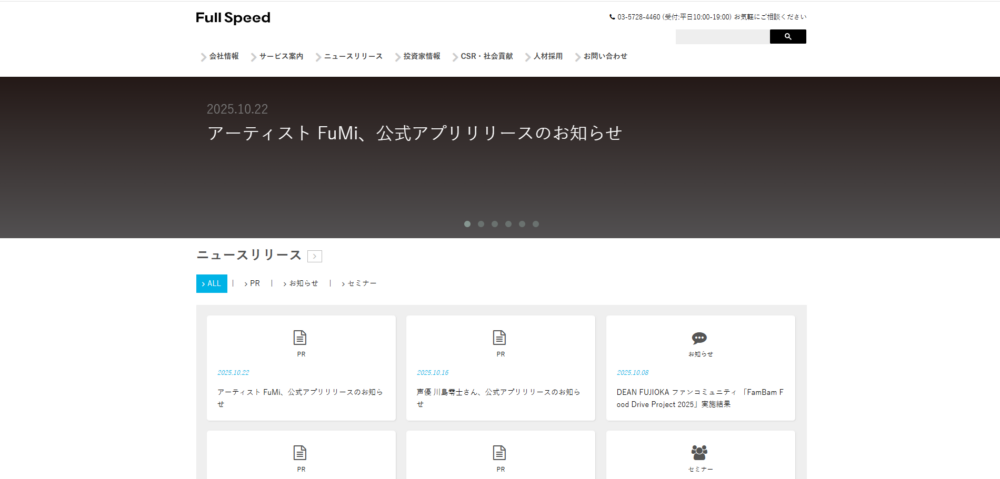
Task: Open the DEAN FUJIOKA FamBam news card
Action: pos(700,398)
